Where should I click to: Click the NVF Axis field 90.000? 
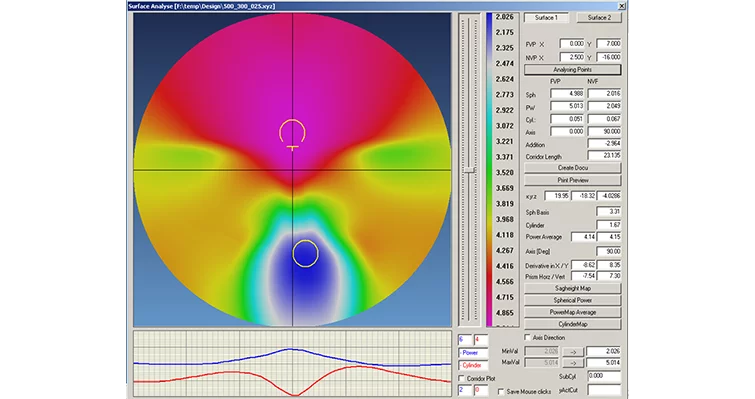[604, 131]
